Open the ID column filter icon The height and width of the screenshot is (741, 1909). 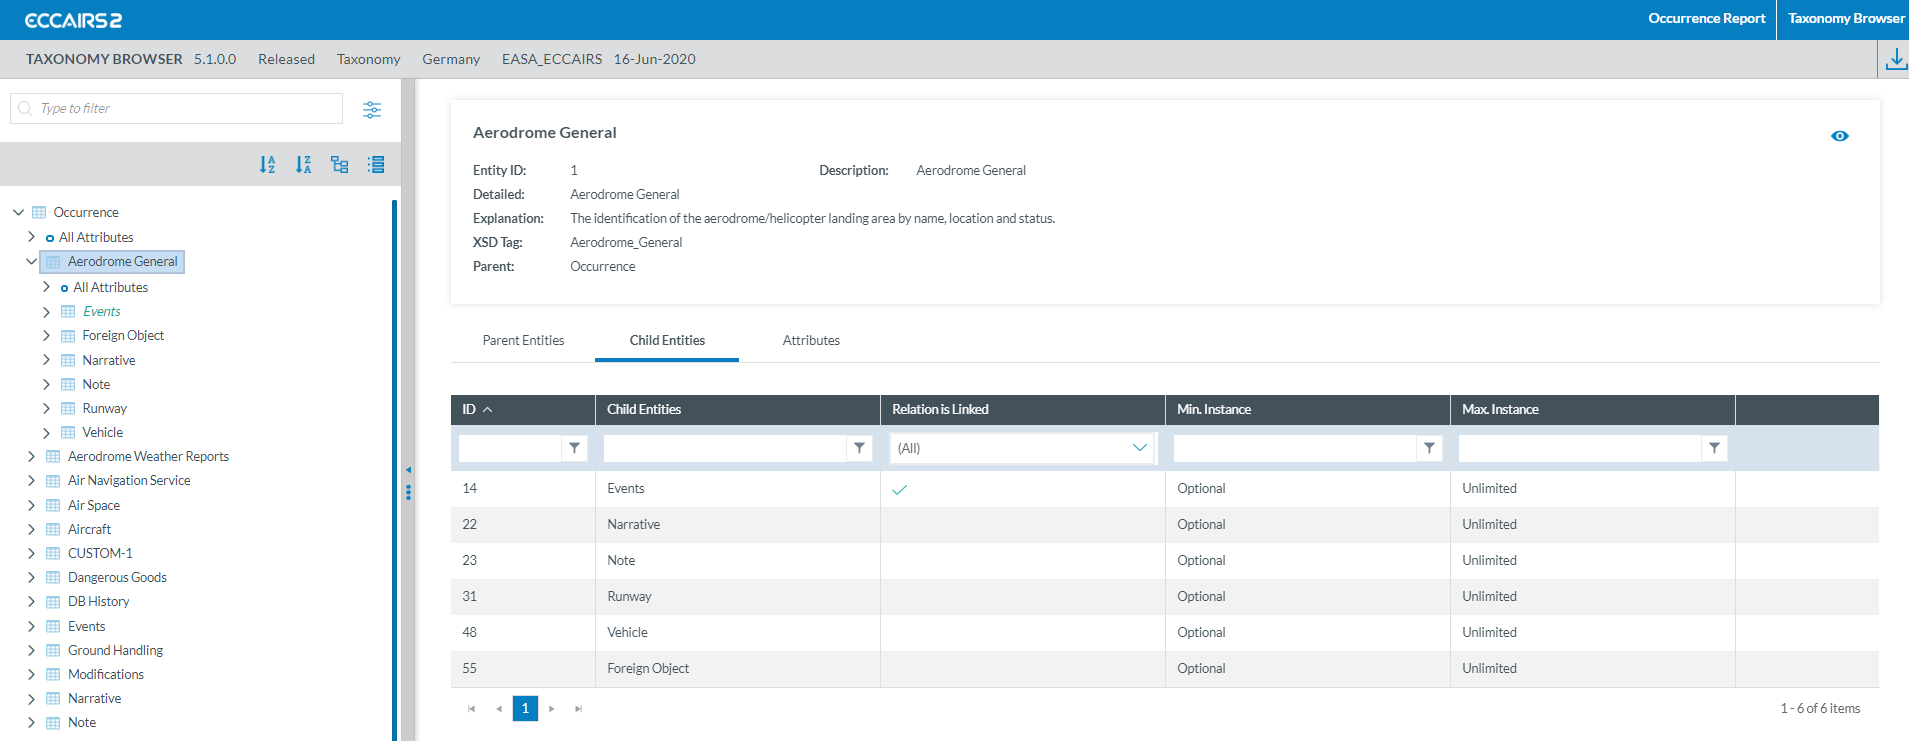tap(574, 448)
